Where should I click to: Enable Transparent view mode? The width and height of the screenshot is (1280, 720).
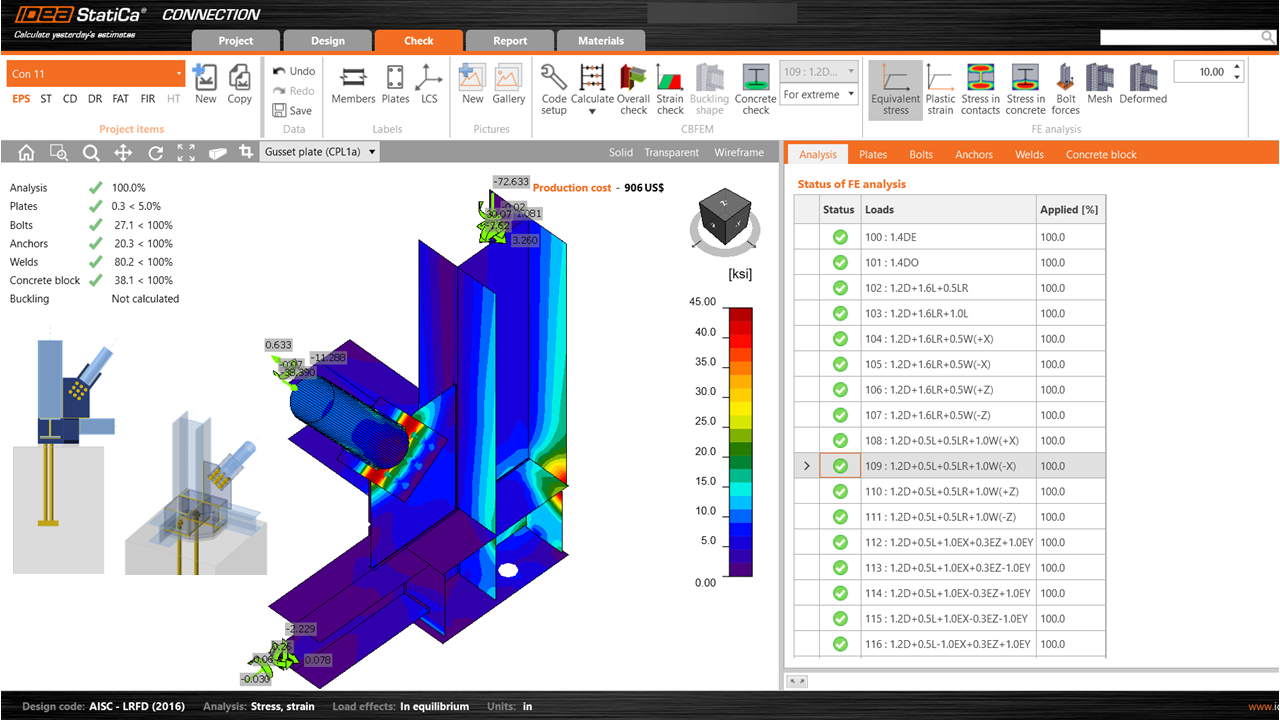click(x=671, y=152)
